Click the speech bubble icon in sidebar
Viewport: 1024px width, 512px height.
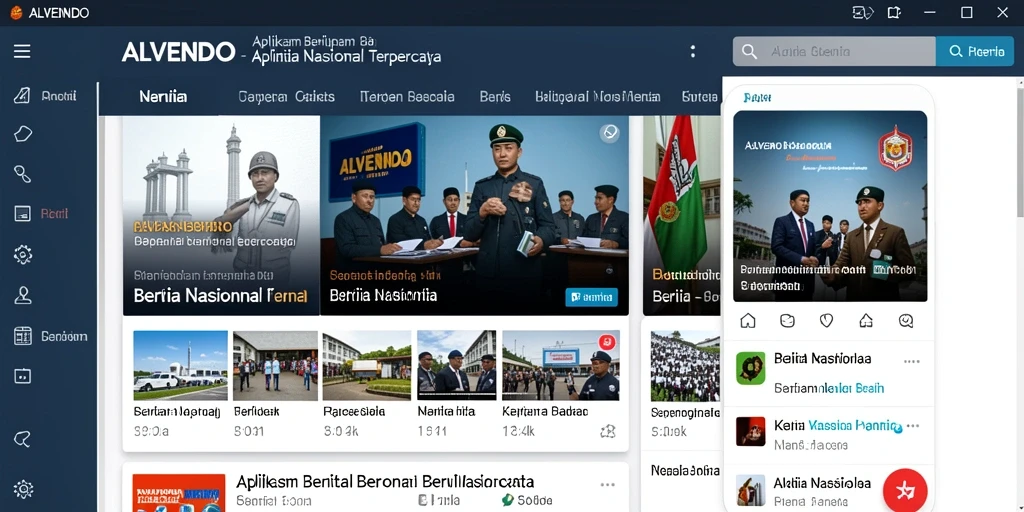click(x=22, y=439)
